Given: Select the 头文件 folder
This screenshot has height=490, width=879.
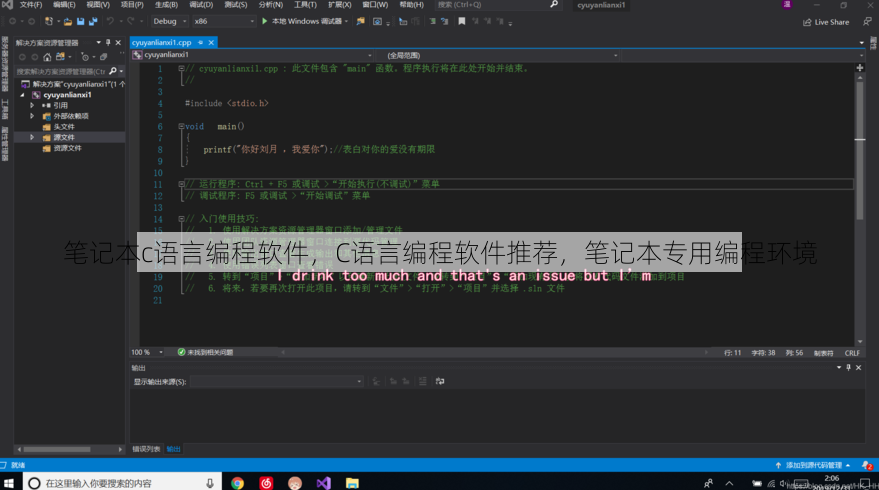Looking at the screenshot, I should coord(64,127).
